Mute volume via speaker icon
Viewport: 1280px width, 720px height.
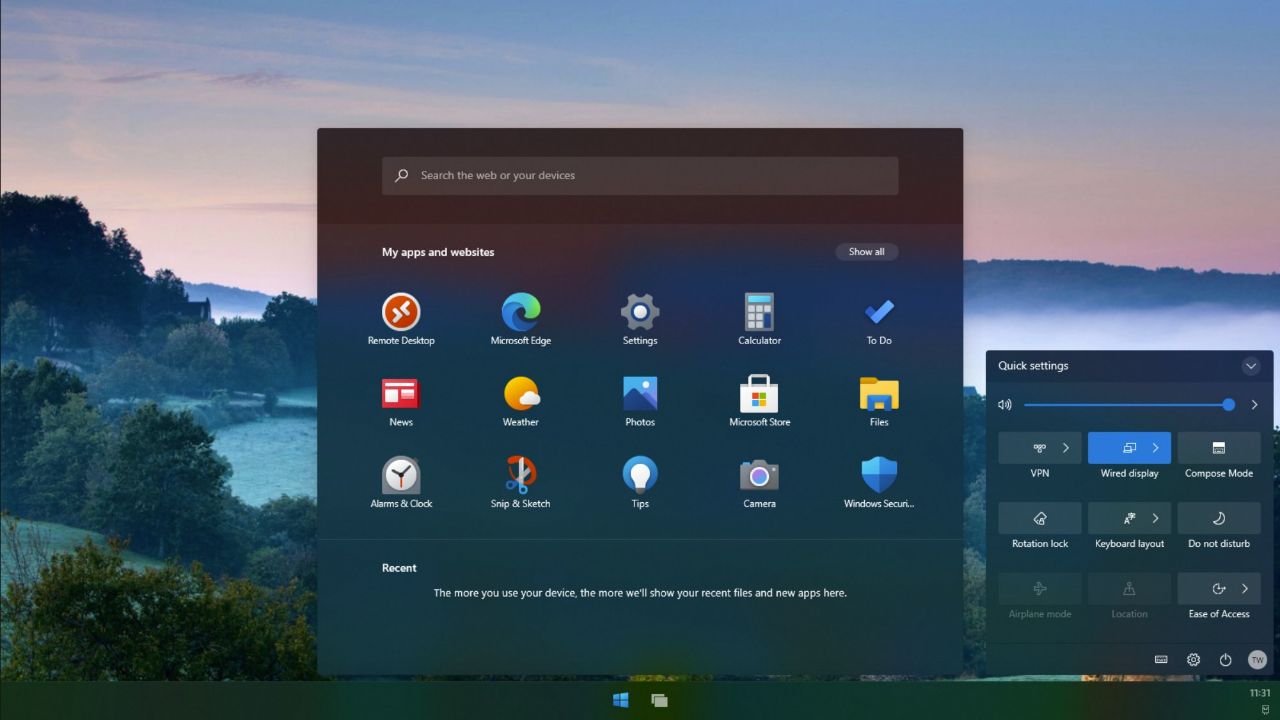[x=1005, y=405]
